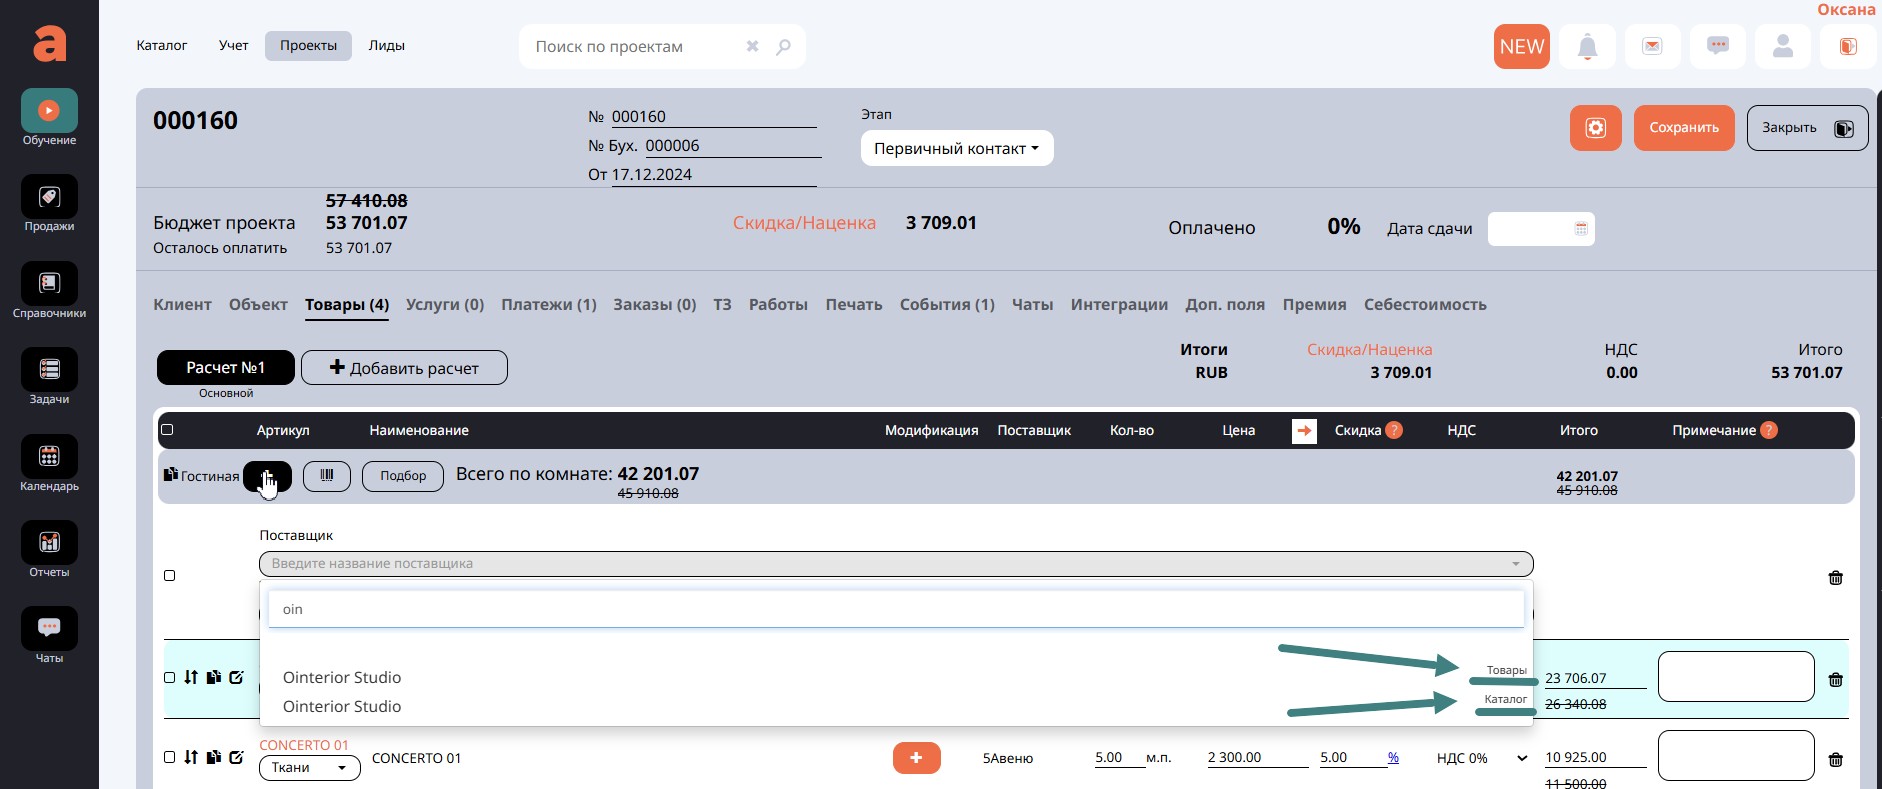
Task: Open the notifications bell icon
Action: (x=1587, y=47)
